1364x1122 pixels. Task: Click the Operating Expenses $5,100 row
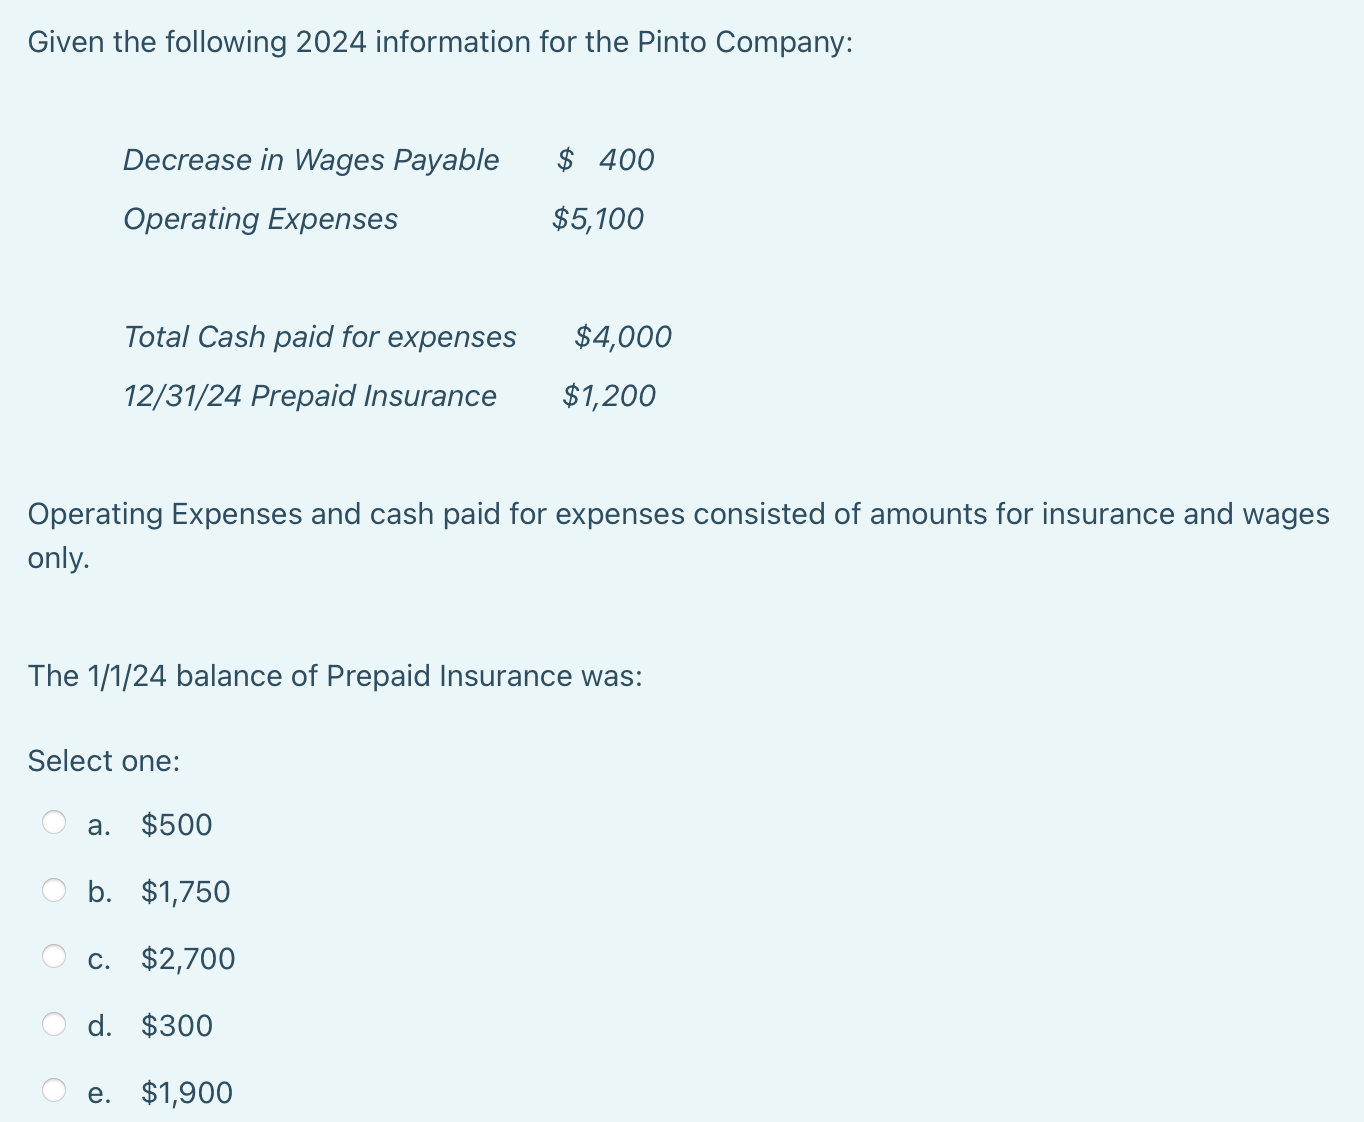384,219
